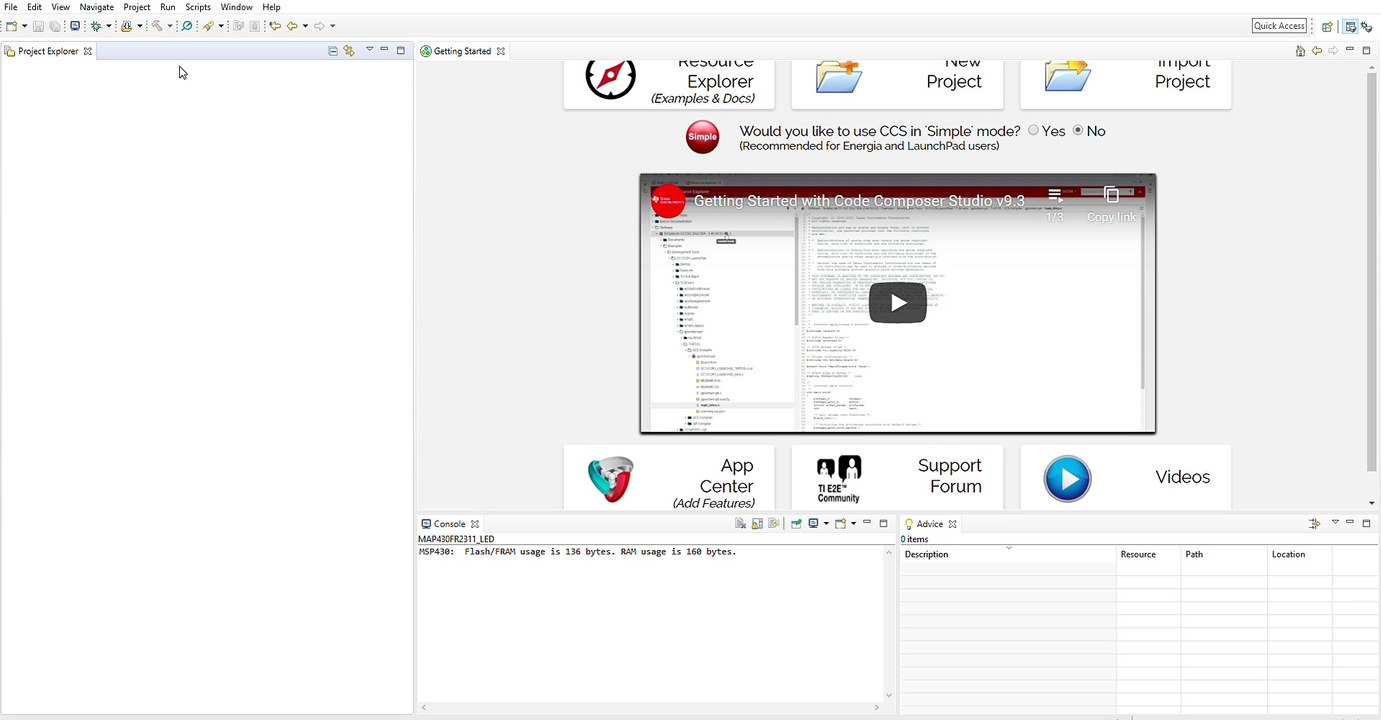Screen dimensions: 1381x720
Task: Sort Advice by Description column header
Action: click(x=1008, y=554)
